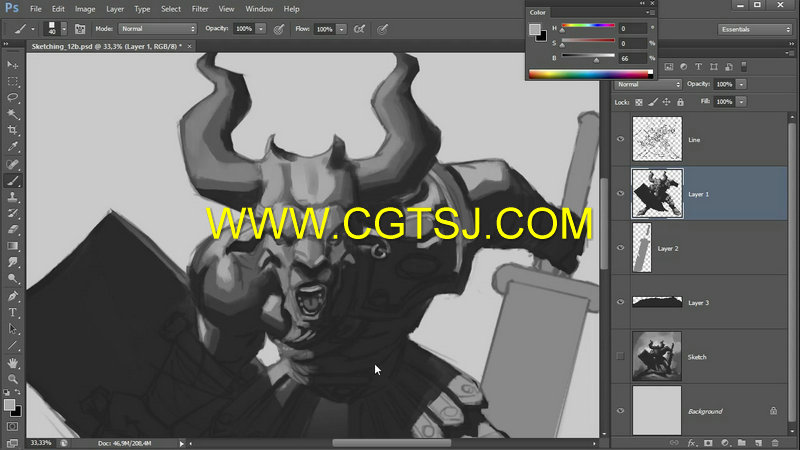Toggle tablet pressure controls opacity

[x=279, y=29]
